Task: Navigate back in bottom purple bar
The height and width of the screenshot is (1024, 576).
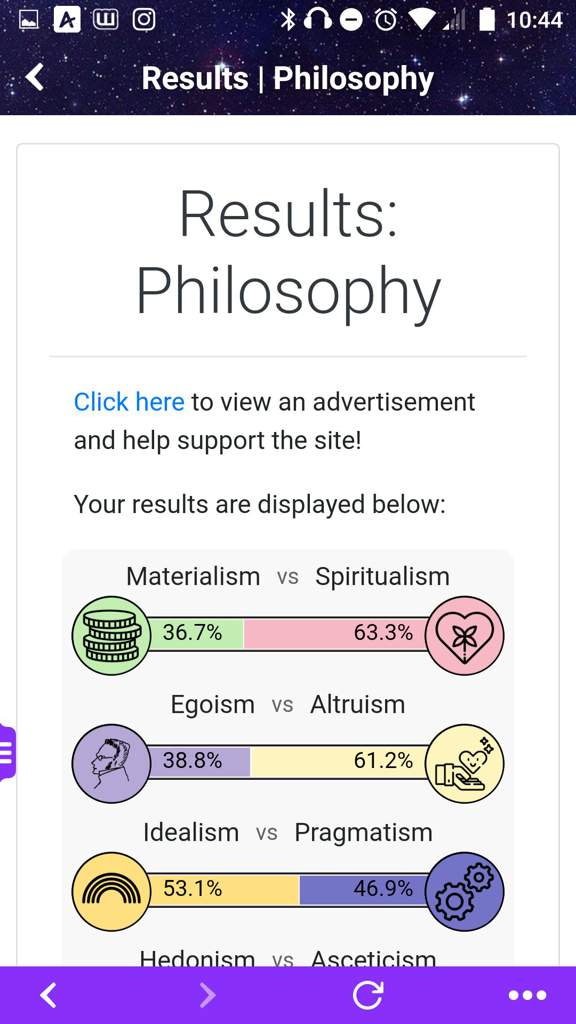Action: (48, 995)
